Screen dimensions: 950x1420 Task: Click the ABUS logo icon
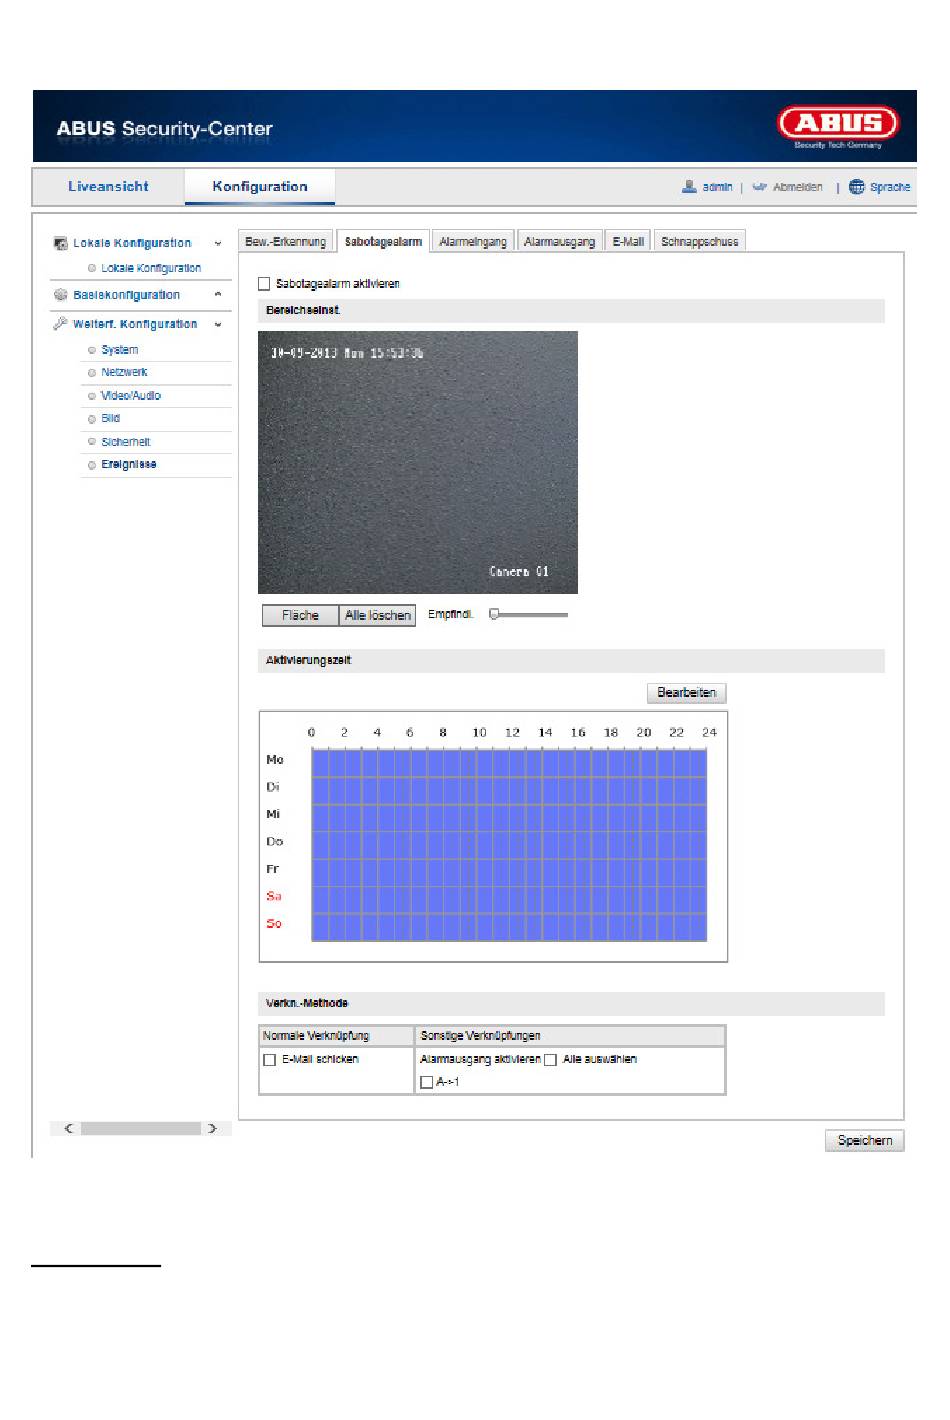point(838,125)
